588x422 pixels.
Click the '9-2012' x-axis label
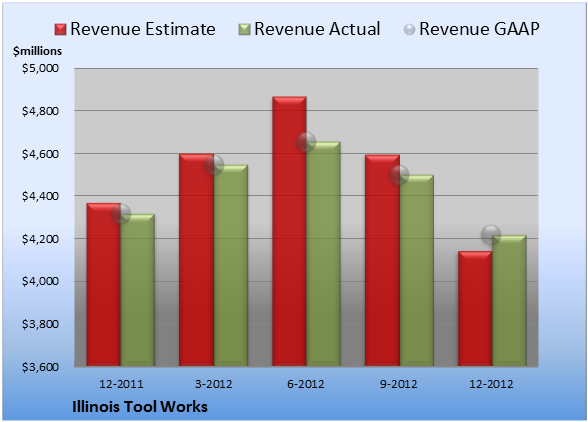(399, 384)
